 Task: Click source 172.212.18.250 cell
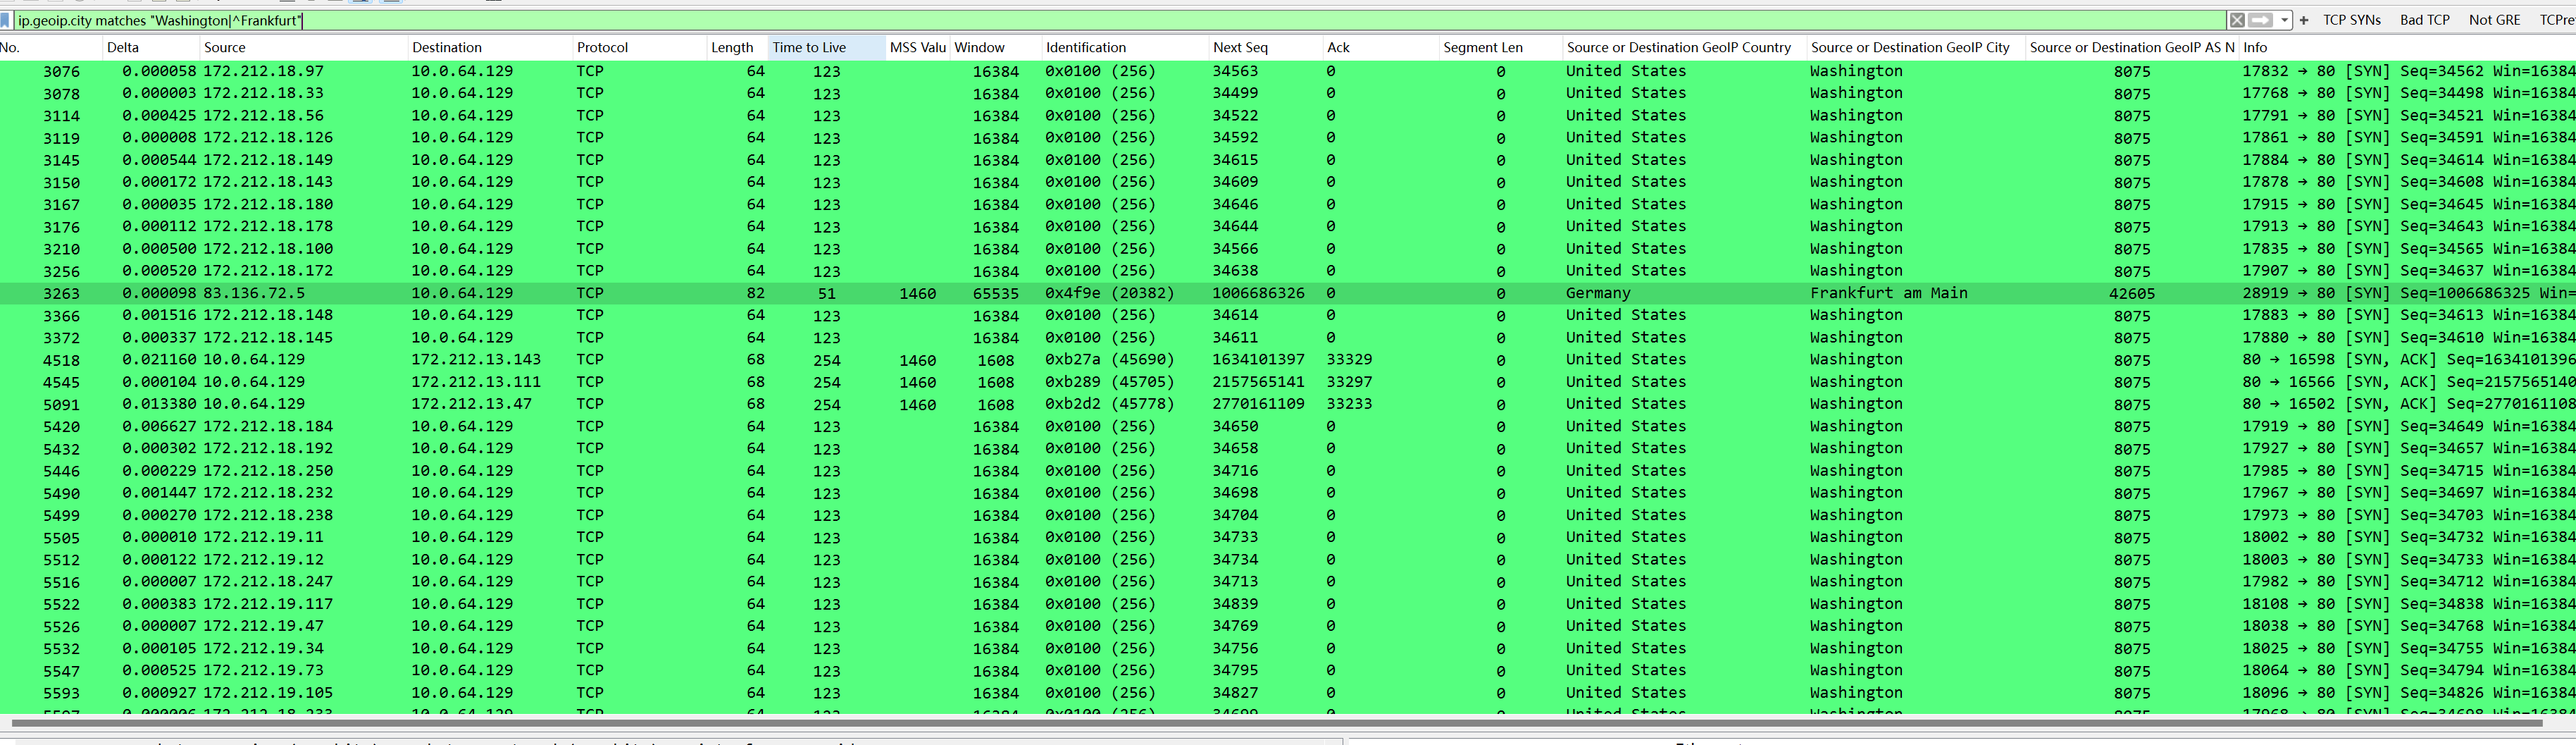click(x=268, y=471)
